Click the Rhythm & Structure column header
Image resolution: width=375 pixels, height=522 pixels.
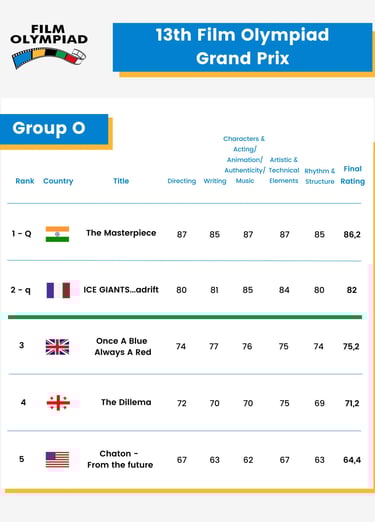tap(320, 176)
